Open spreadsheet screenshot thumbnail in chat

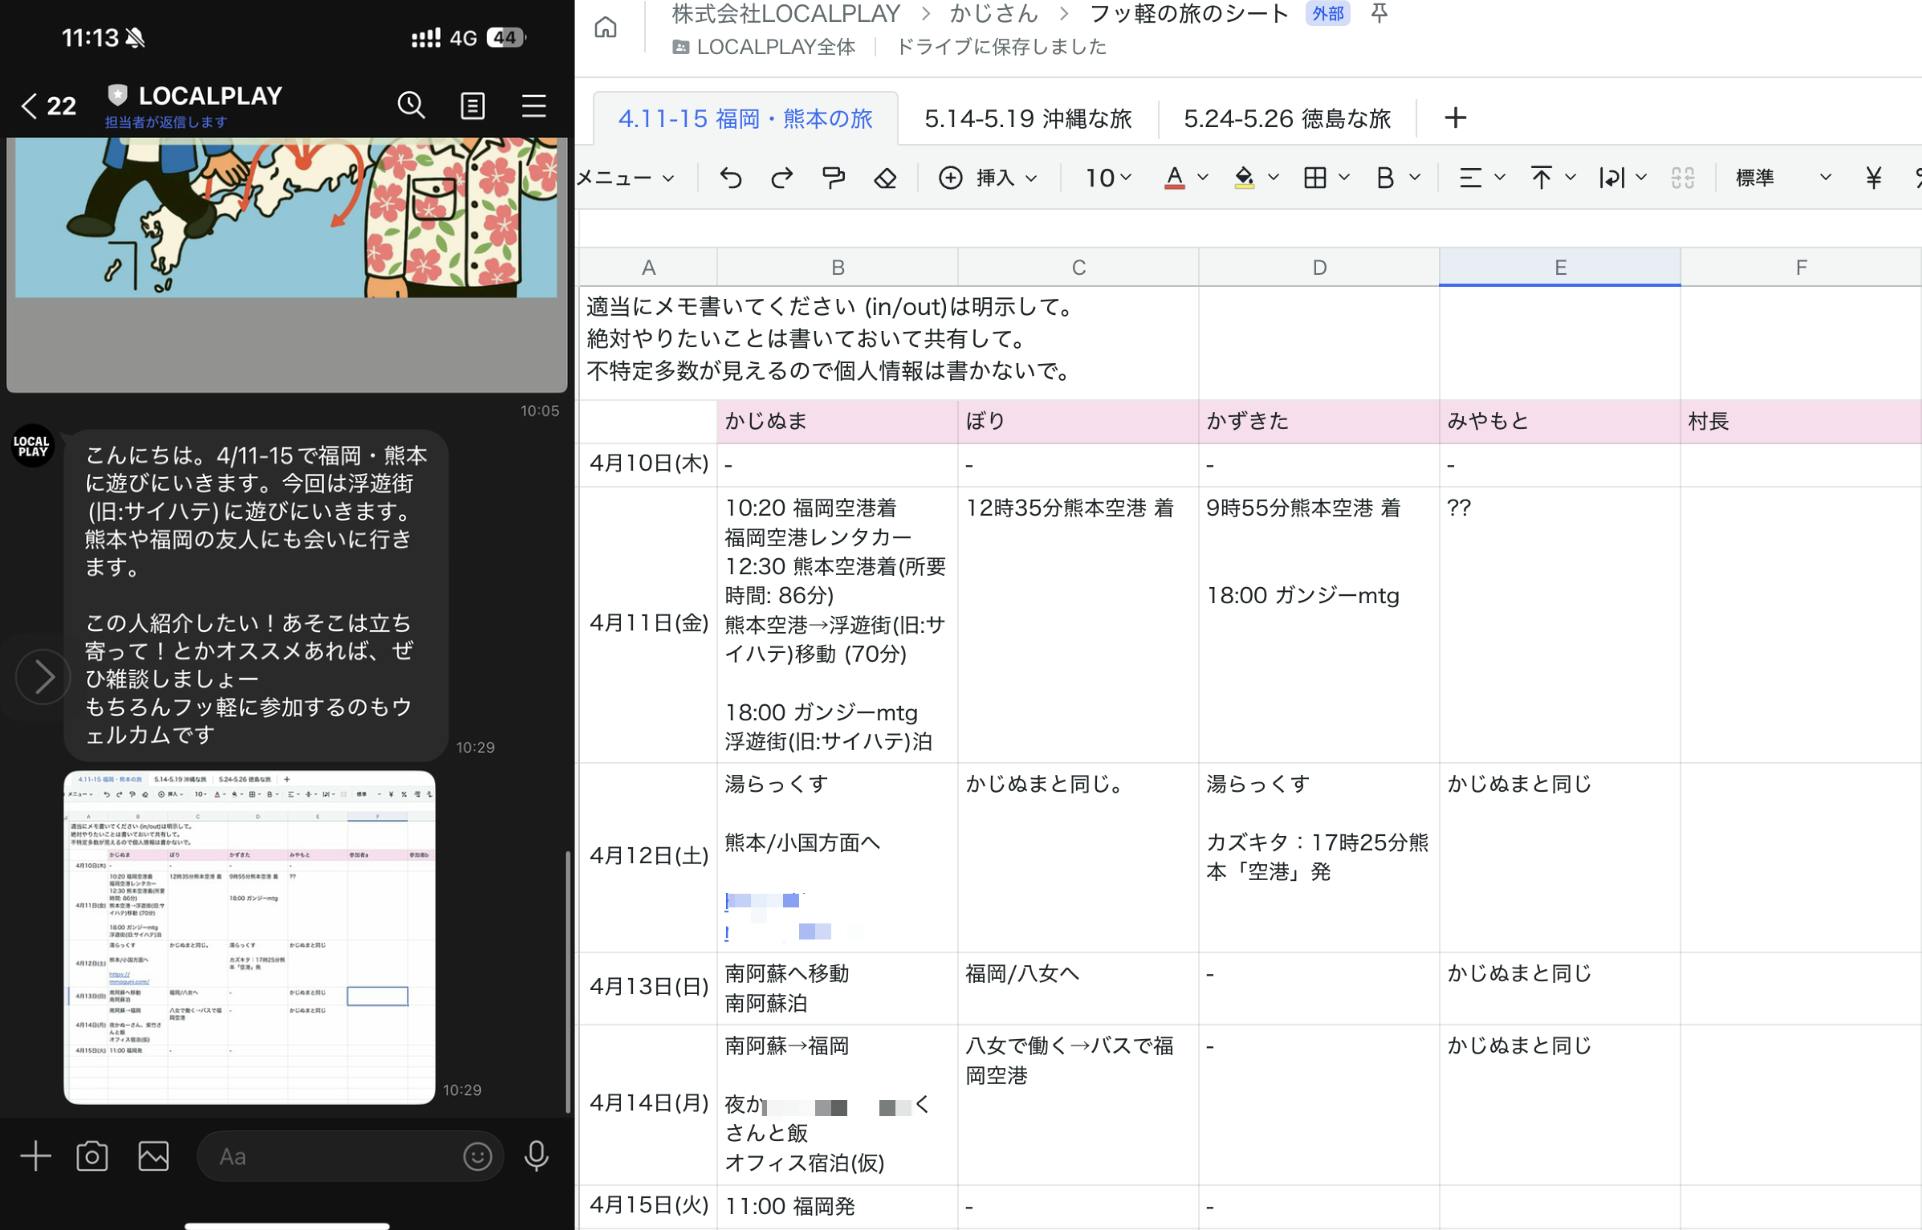coord(249,937)
